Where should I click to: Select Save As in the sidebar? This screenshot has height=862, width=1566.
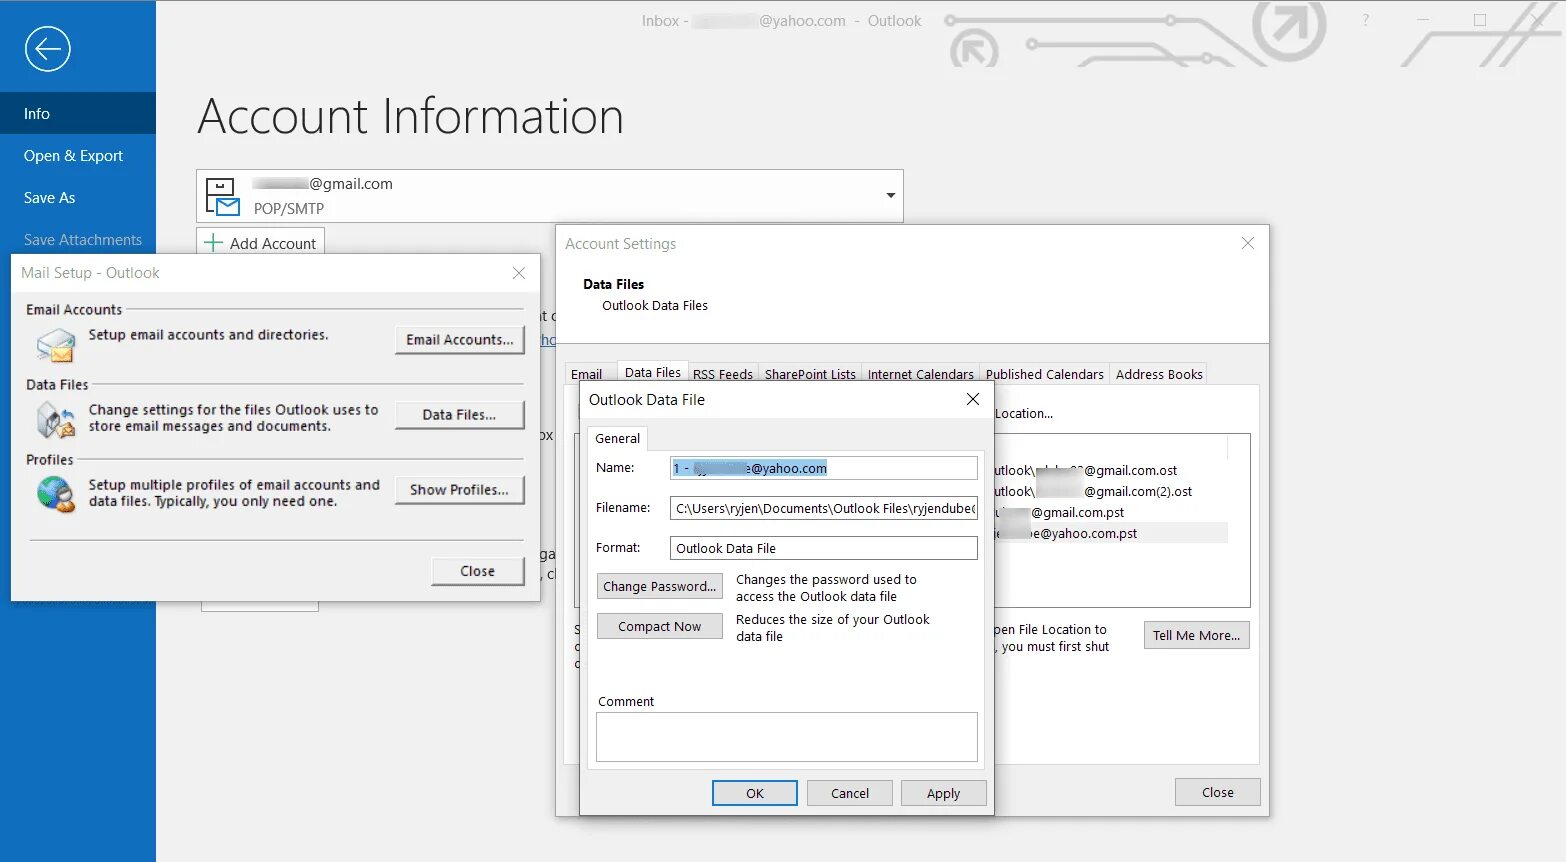point(78,197)
